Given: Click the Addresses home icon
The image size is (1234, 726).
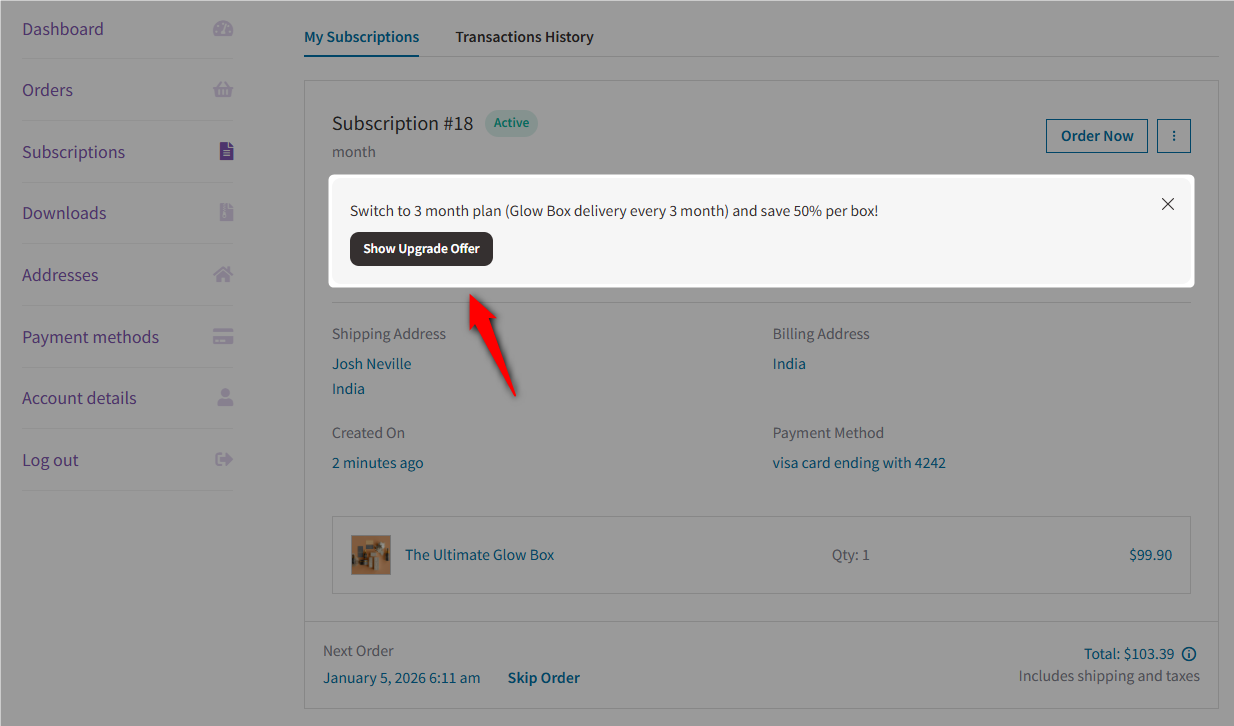Looking at the screenshot, I should 222,274.
